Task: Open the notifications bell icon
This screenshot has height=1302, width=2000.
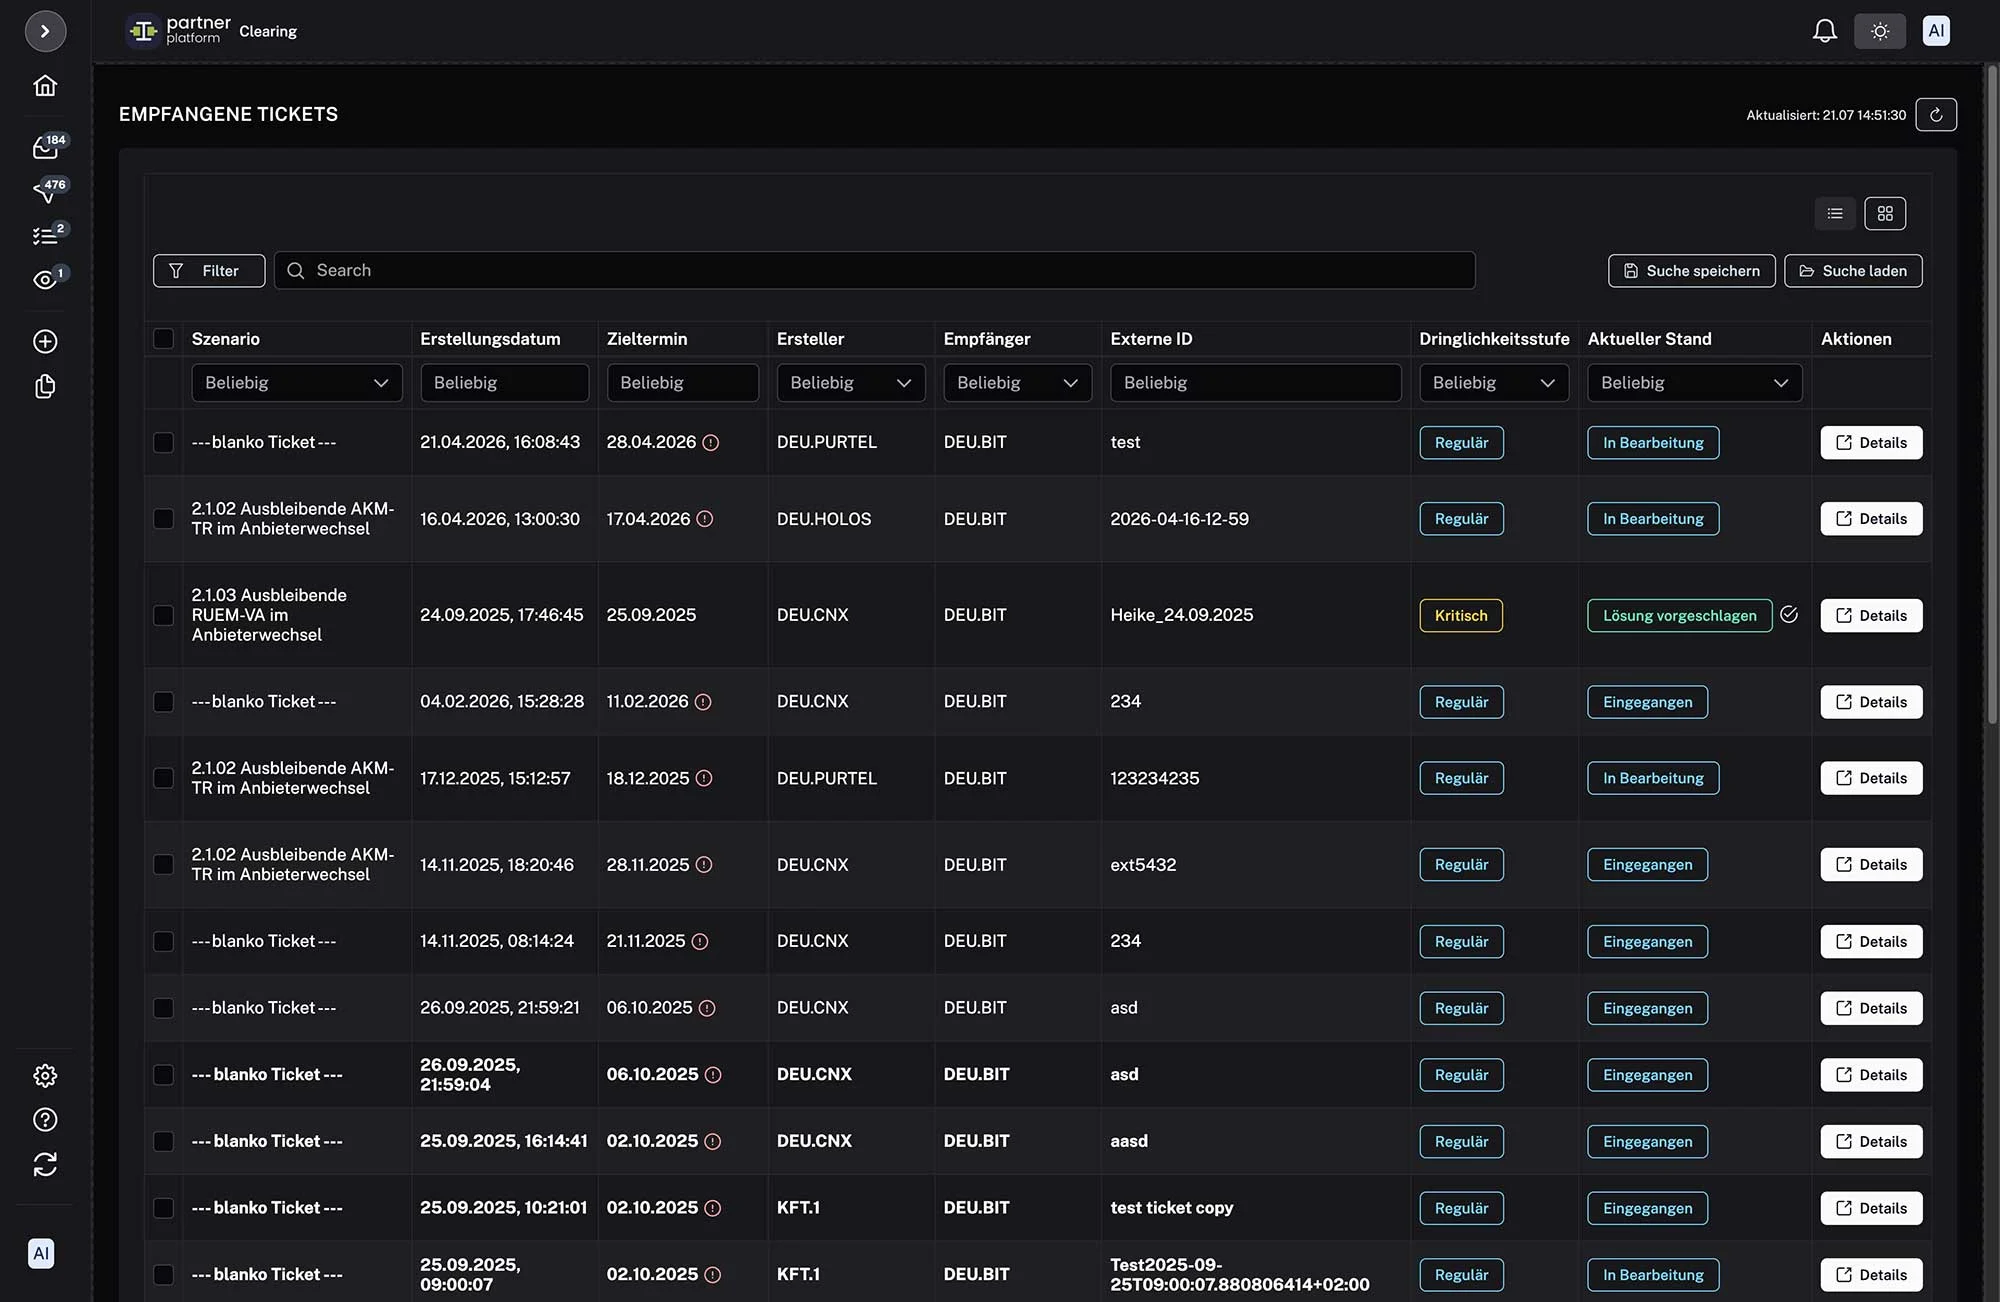Action: pyautogui.click(x=1825, y=31)
